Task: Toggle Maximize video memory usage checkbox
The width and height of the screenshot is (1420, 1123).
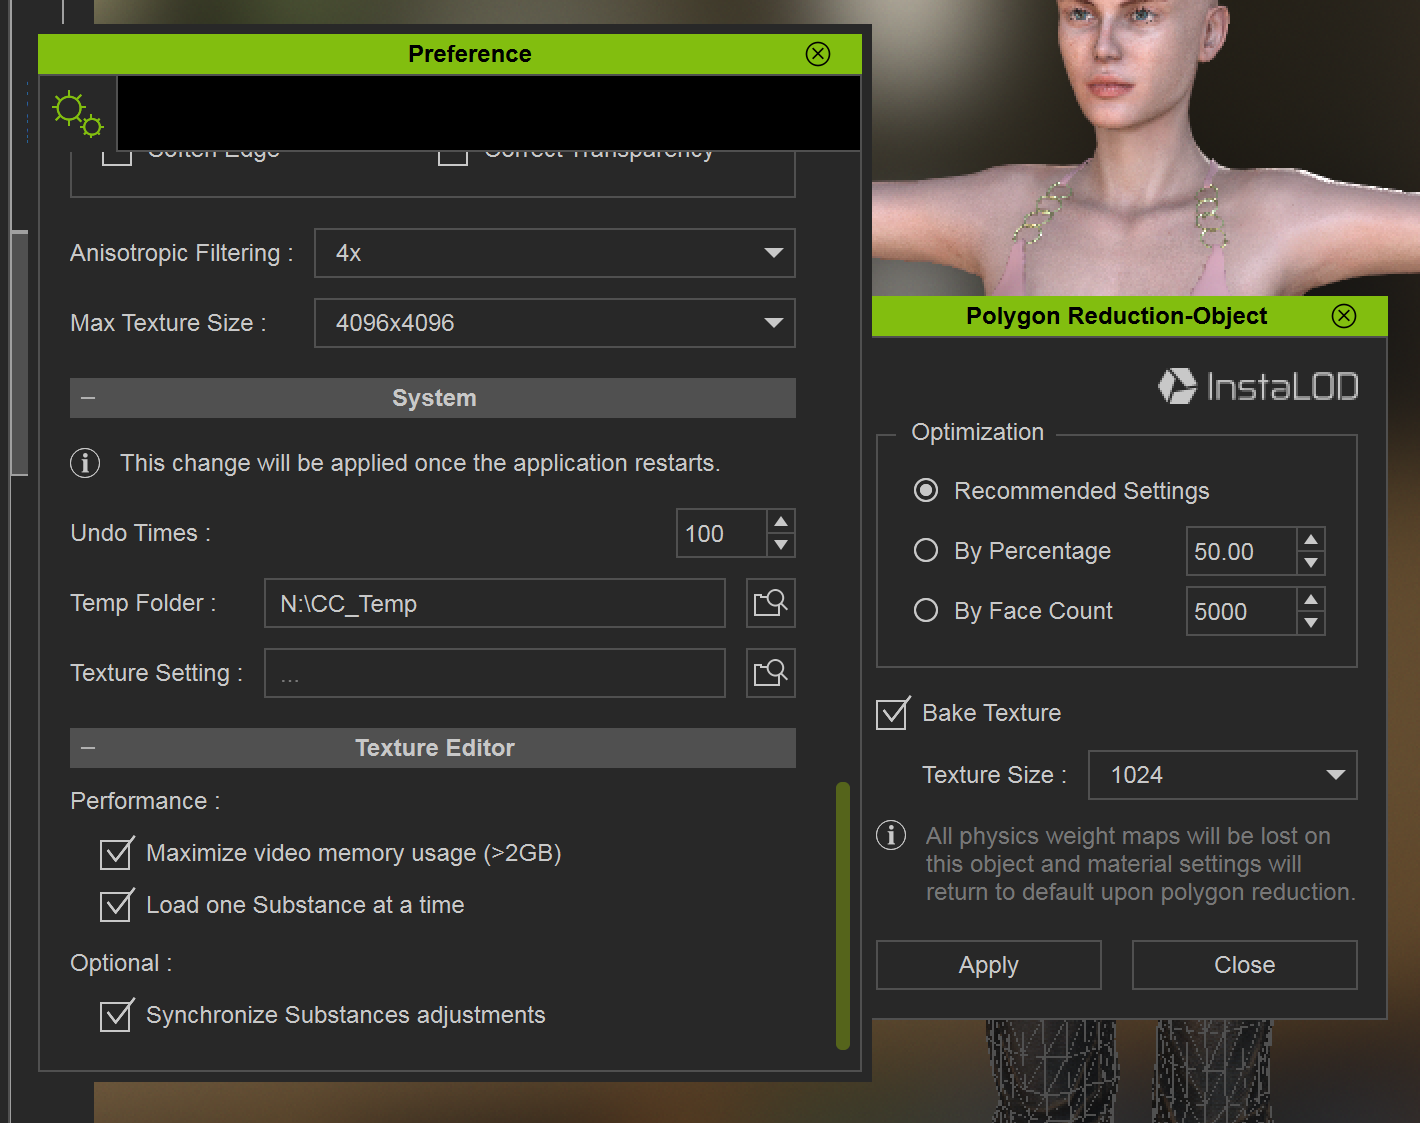Action: tap(116, 853)
